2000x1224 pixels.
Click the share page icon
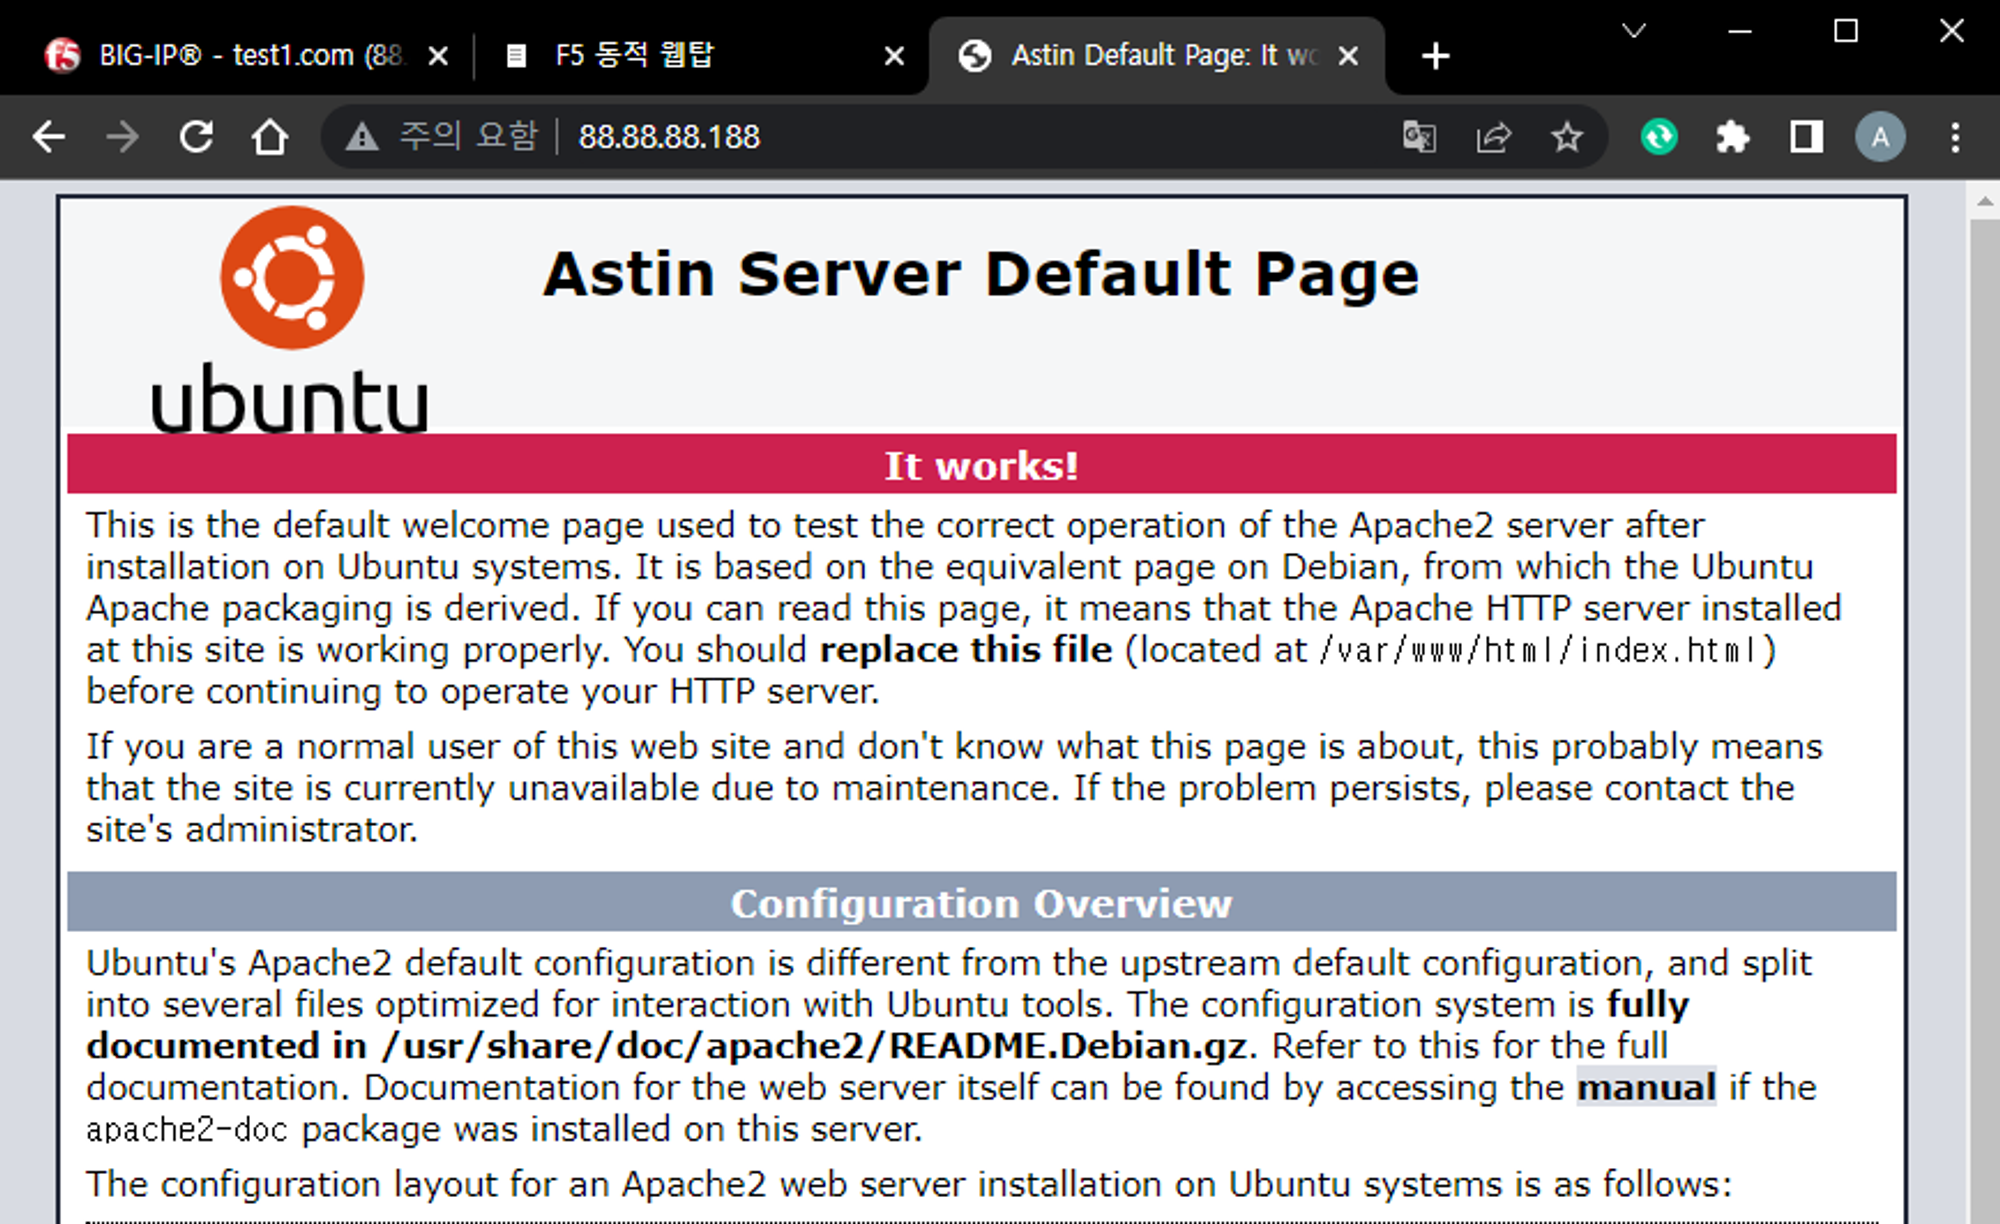1493,137
